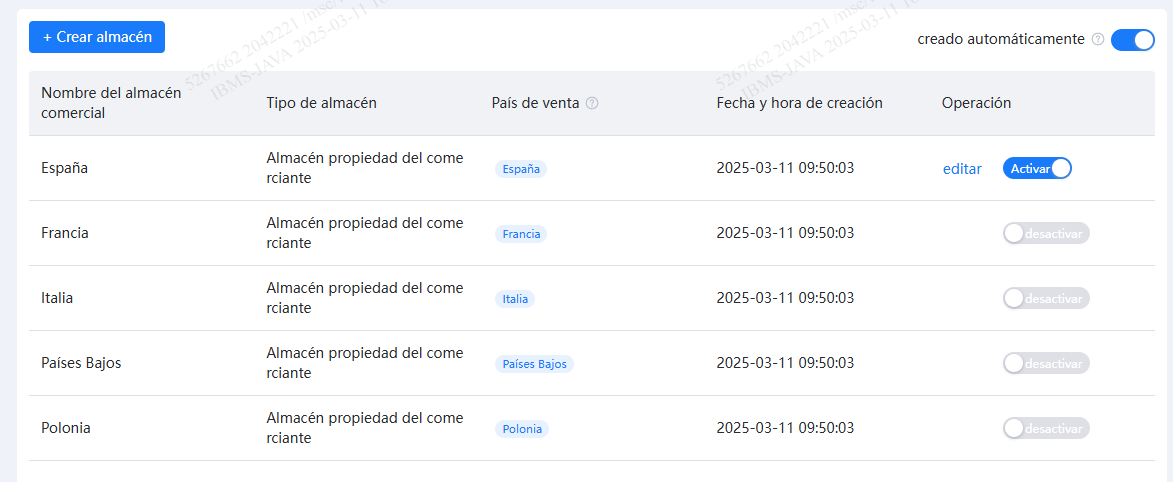The width and height of the screenshot is (1173, 482).
Task: Enable the Polonia warehouse toggle
Action: (1045, 428)
